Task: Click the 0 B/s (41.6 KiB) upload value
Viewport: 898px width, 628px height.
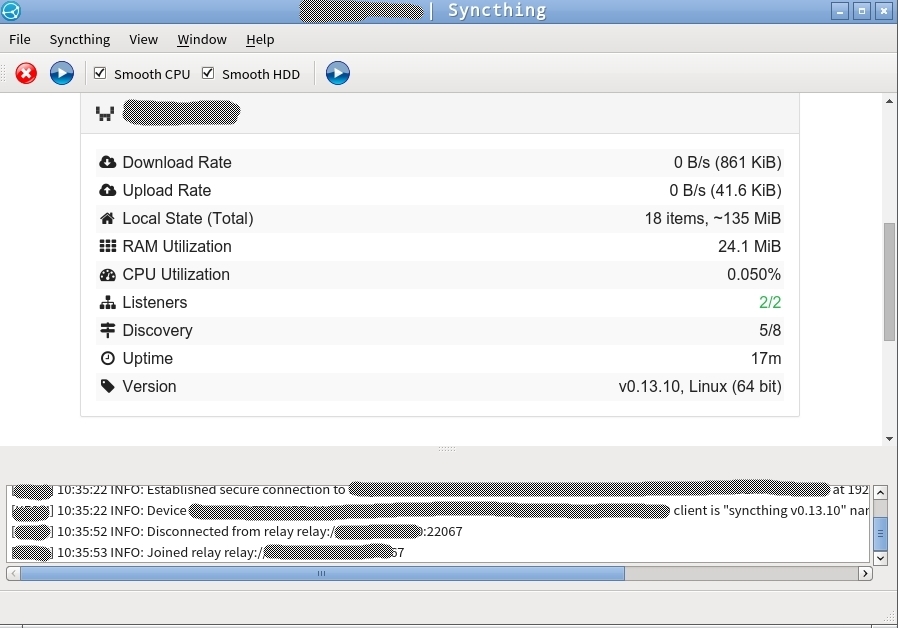Action: point(725,190)
